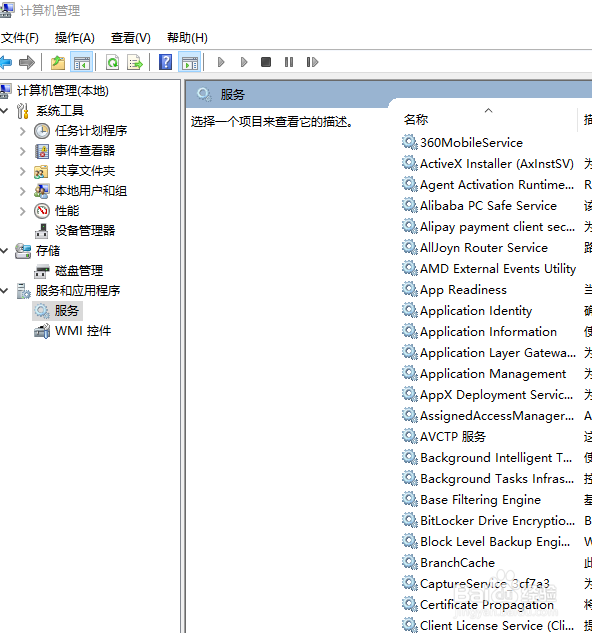Select 事件查看器 in the tree
Viewport: 592px width, 633px height.
tap(85, 151)
